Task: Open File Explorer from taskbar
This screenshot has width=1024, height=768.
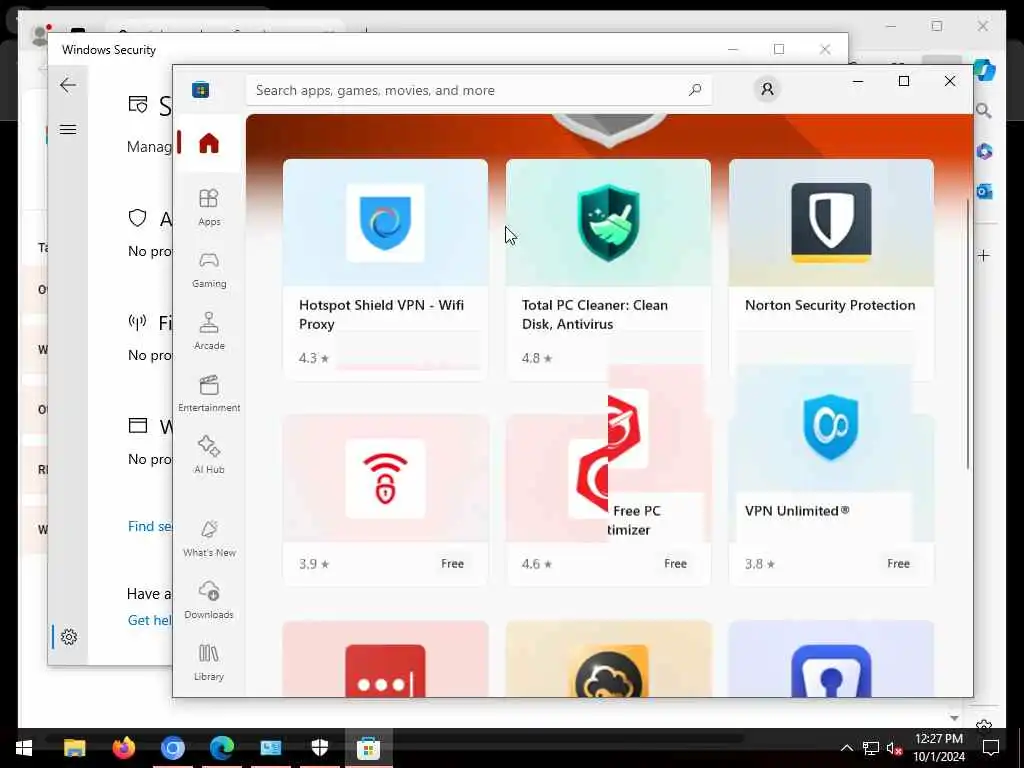Action: click(74, 748)
